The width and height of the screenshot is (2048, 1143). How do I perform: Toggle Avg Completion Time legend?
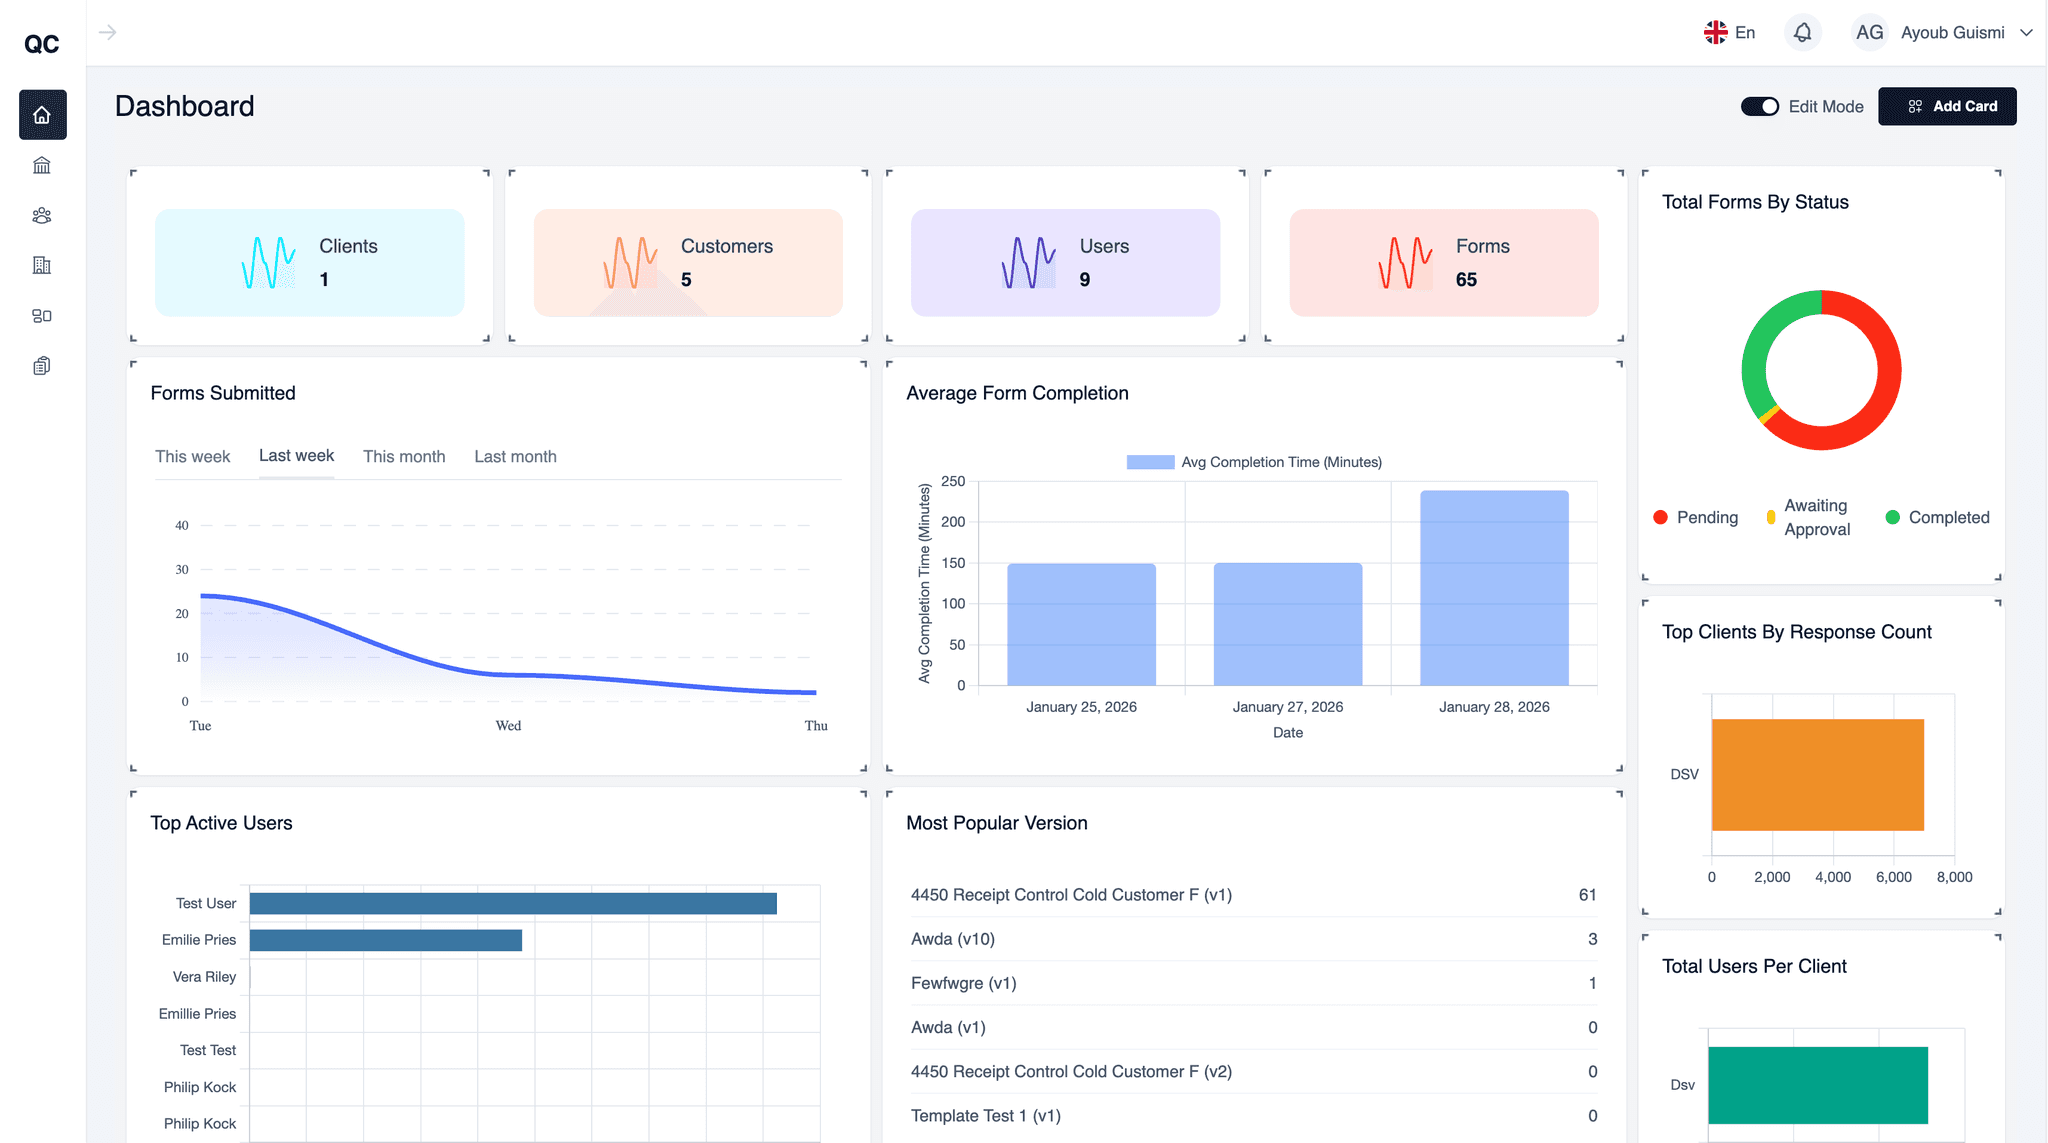(x=1254, y=462)
